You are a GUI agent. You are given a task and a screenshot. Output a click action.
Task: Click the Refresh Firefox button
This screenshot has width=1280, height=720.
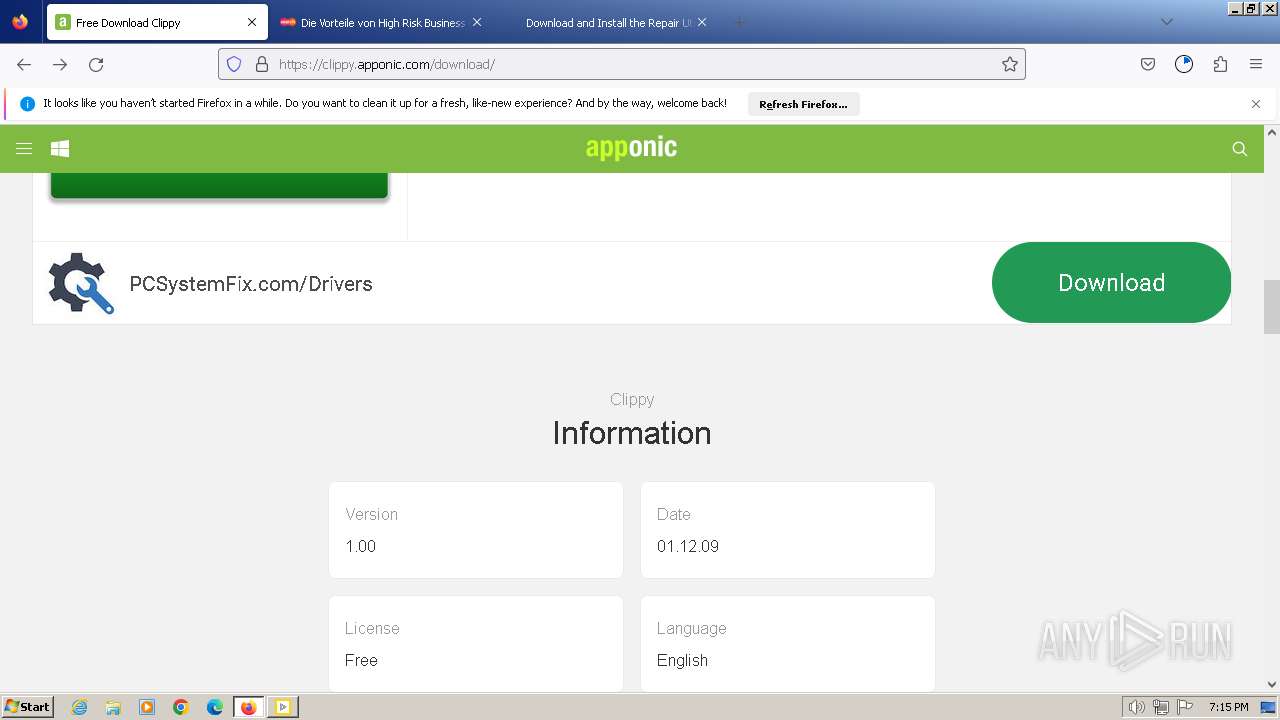pos(803,104)
